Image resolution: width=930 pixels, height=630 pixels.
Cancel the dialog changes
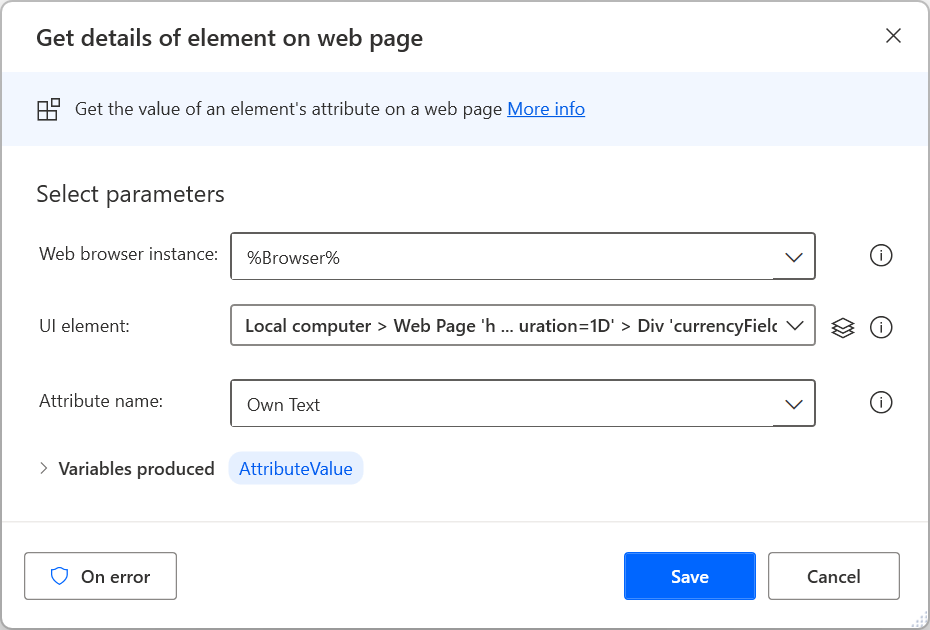[x=833, y=576]
